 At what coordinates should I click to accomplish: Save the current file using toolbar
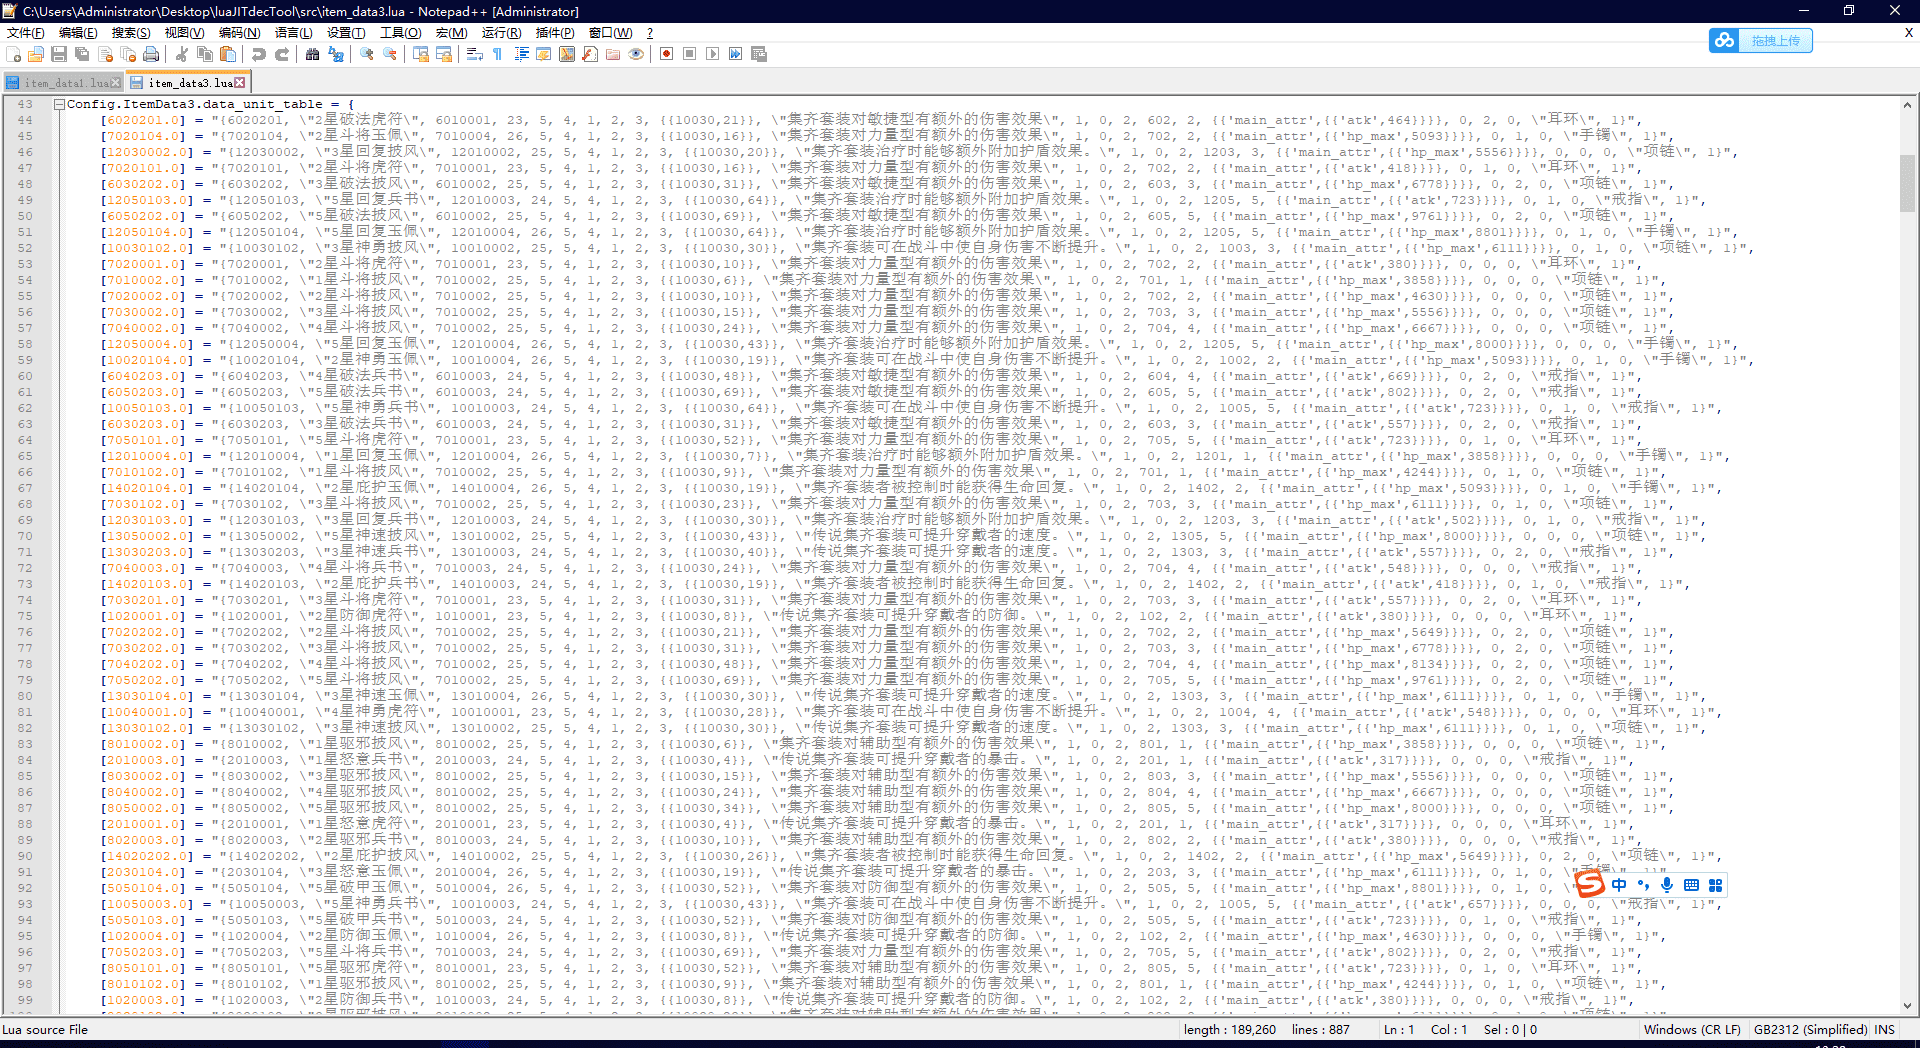[x=59, y=54]
